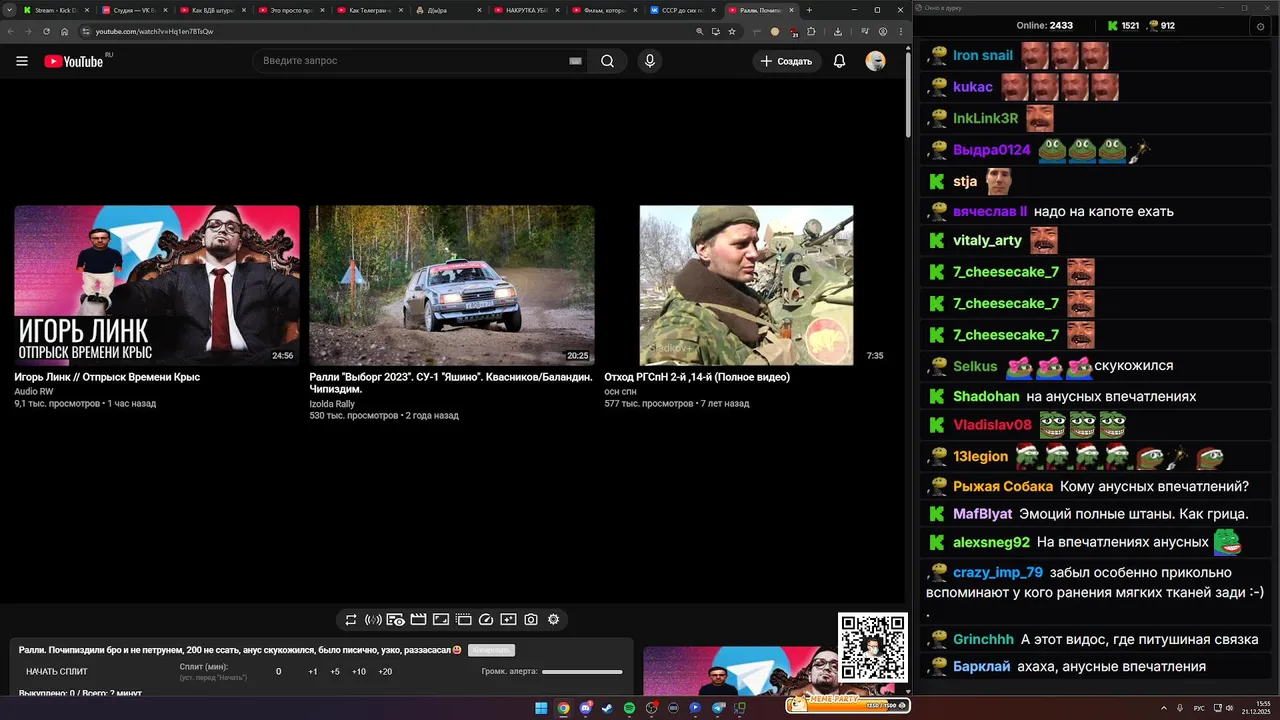Take a screenshot with the camera icon

click(531, 620)
